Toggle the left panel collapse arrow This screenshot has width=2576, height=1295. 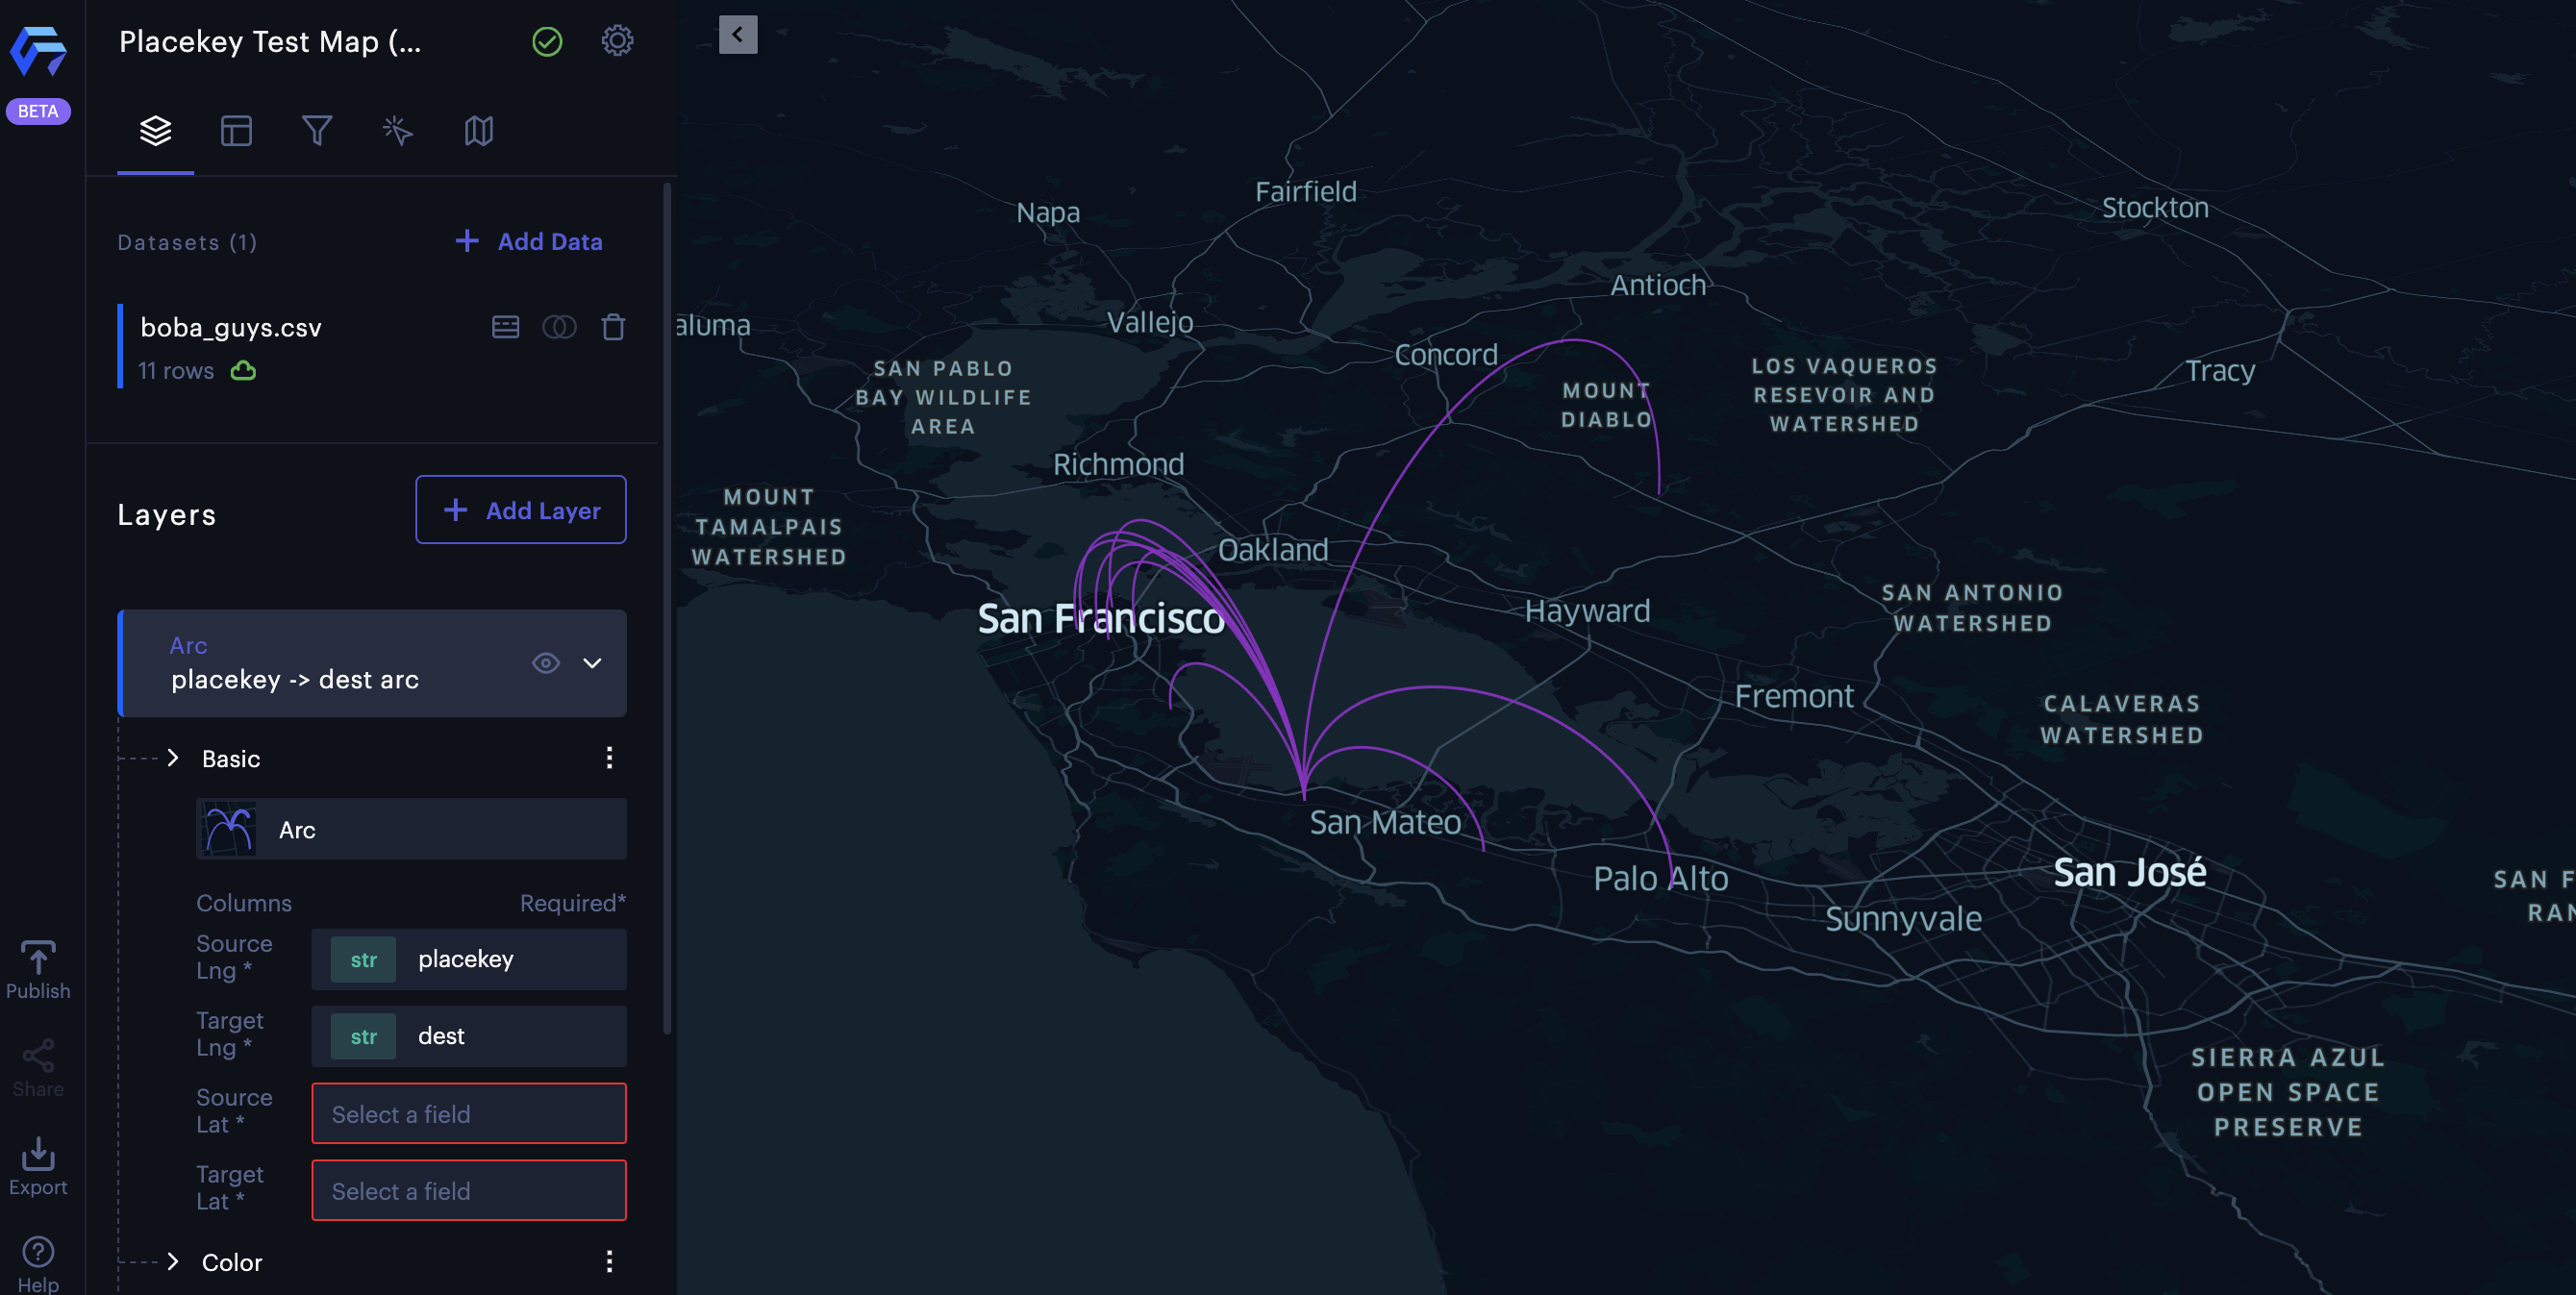point(738,35)
